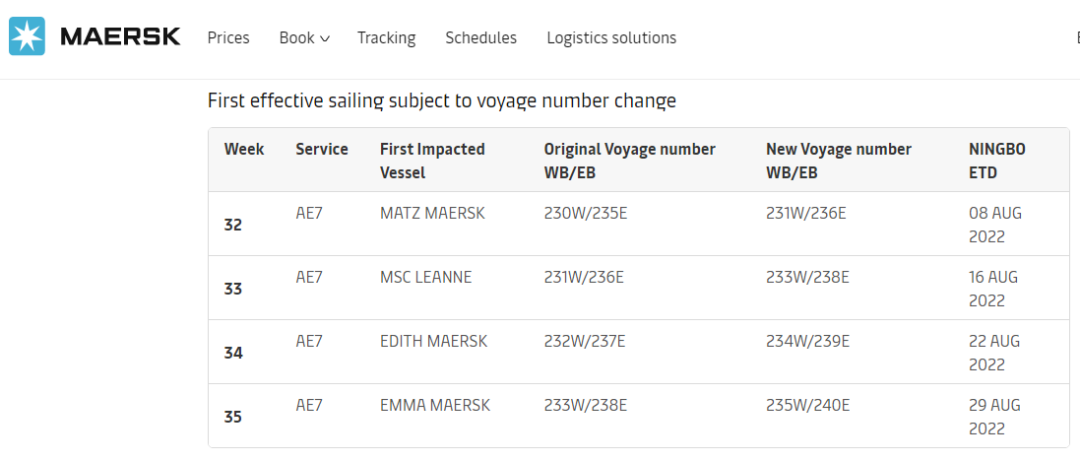The image size is (1080, 461).
Task: Select the EMMA MAERSK vessel cell
Action: [x=433, y=405]
